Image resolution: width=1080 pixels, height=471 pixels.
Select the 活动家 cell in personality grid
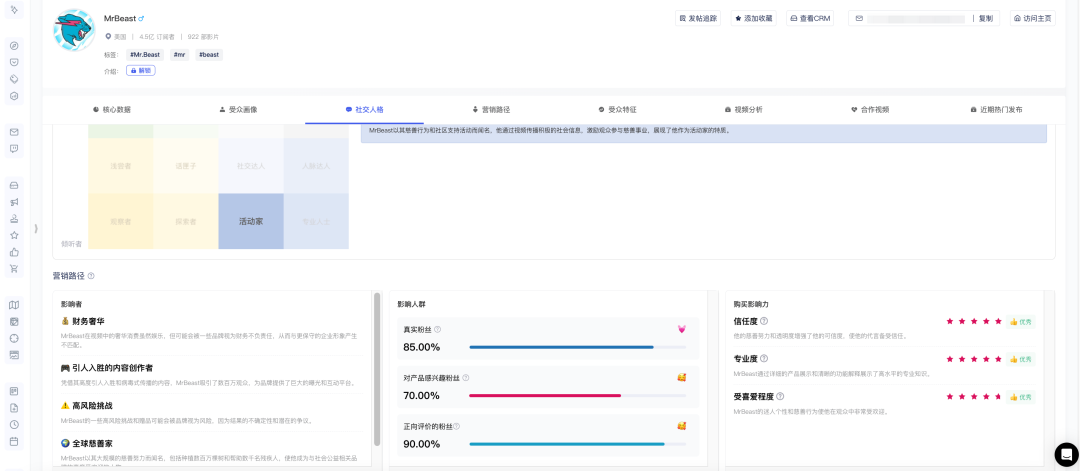pyautogui.click(x=251, y=221)
